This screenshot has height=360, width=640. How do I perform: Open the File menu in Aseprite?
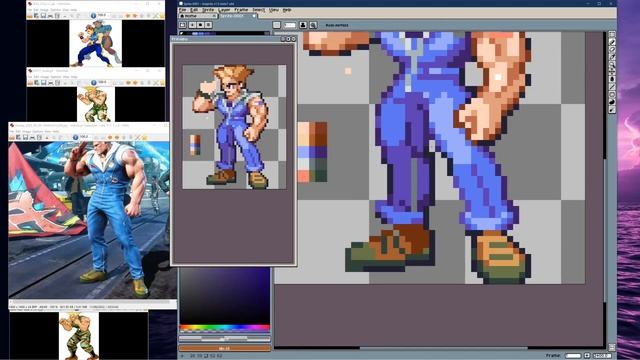click(182, 10)
